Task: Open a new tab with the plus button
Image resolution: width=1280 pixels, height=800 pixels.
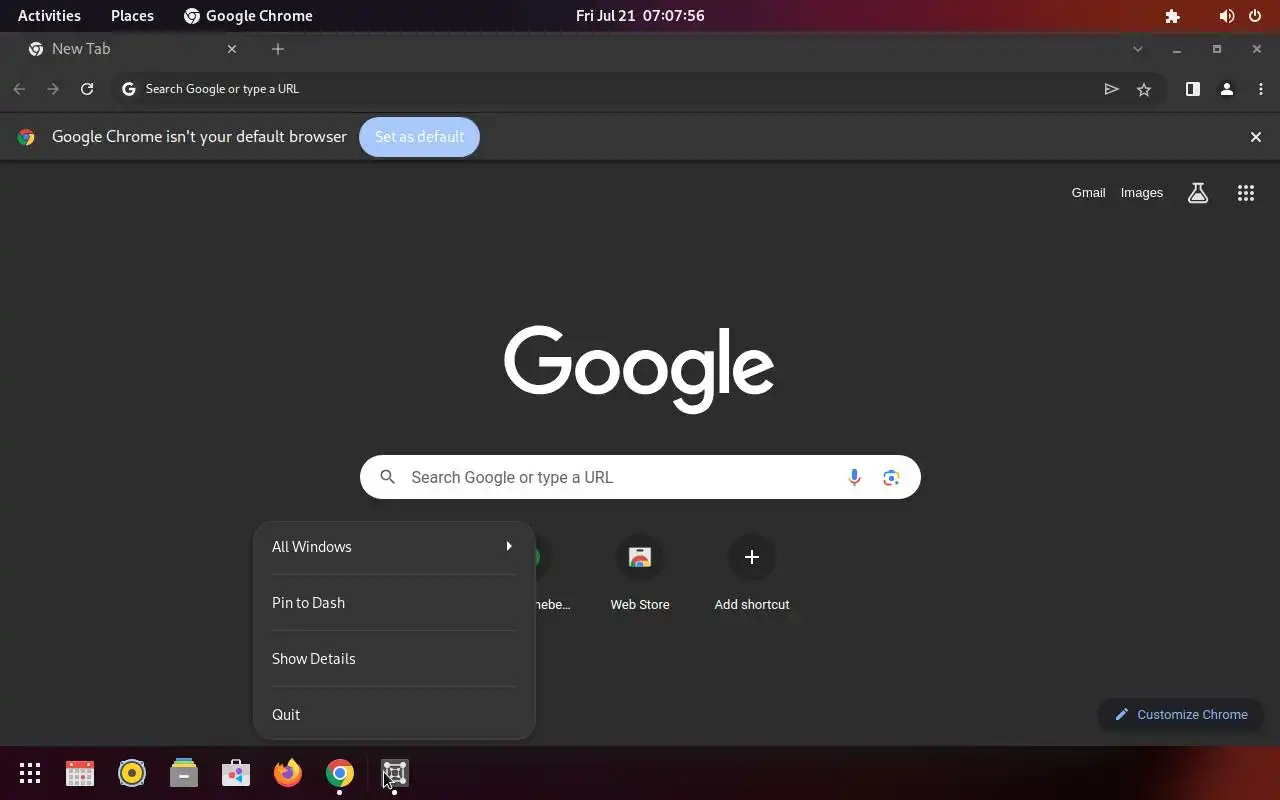Action: tap(278, 49)
